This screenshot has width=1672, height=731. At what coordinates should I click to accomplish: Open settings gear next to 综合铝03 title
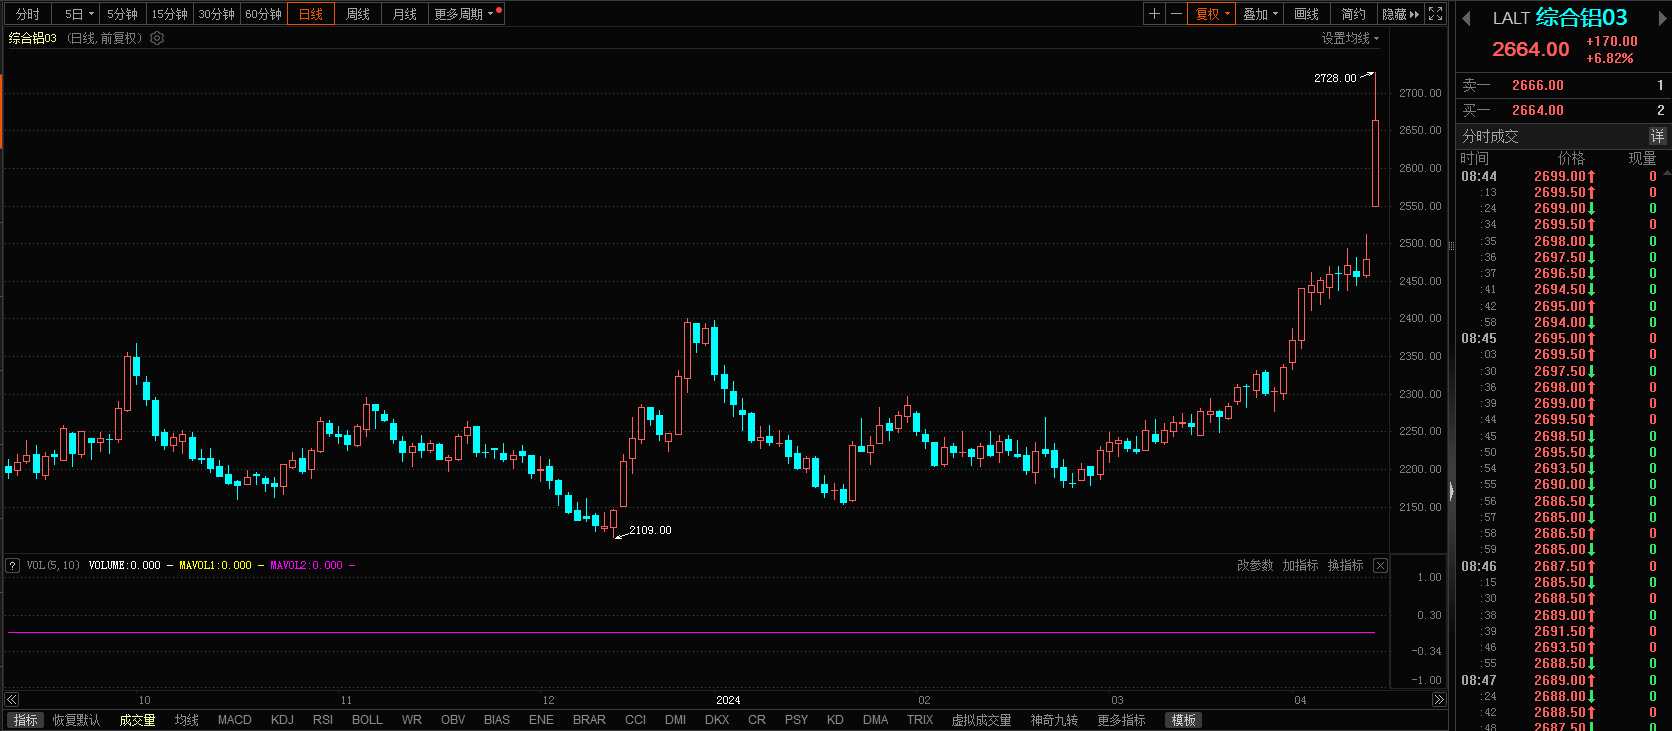pyautogui.click(x=157, y=38)
